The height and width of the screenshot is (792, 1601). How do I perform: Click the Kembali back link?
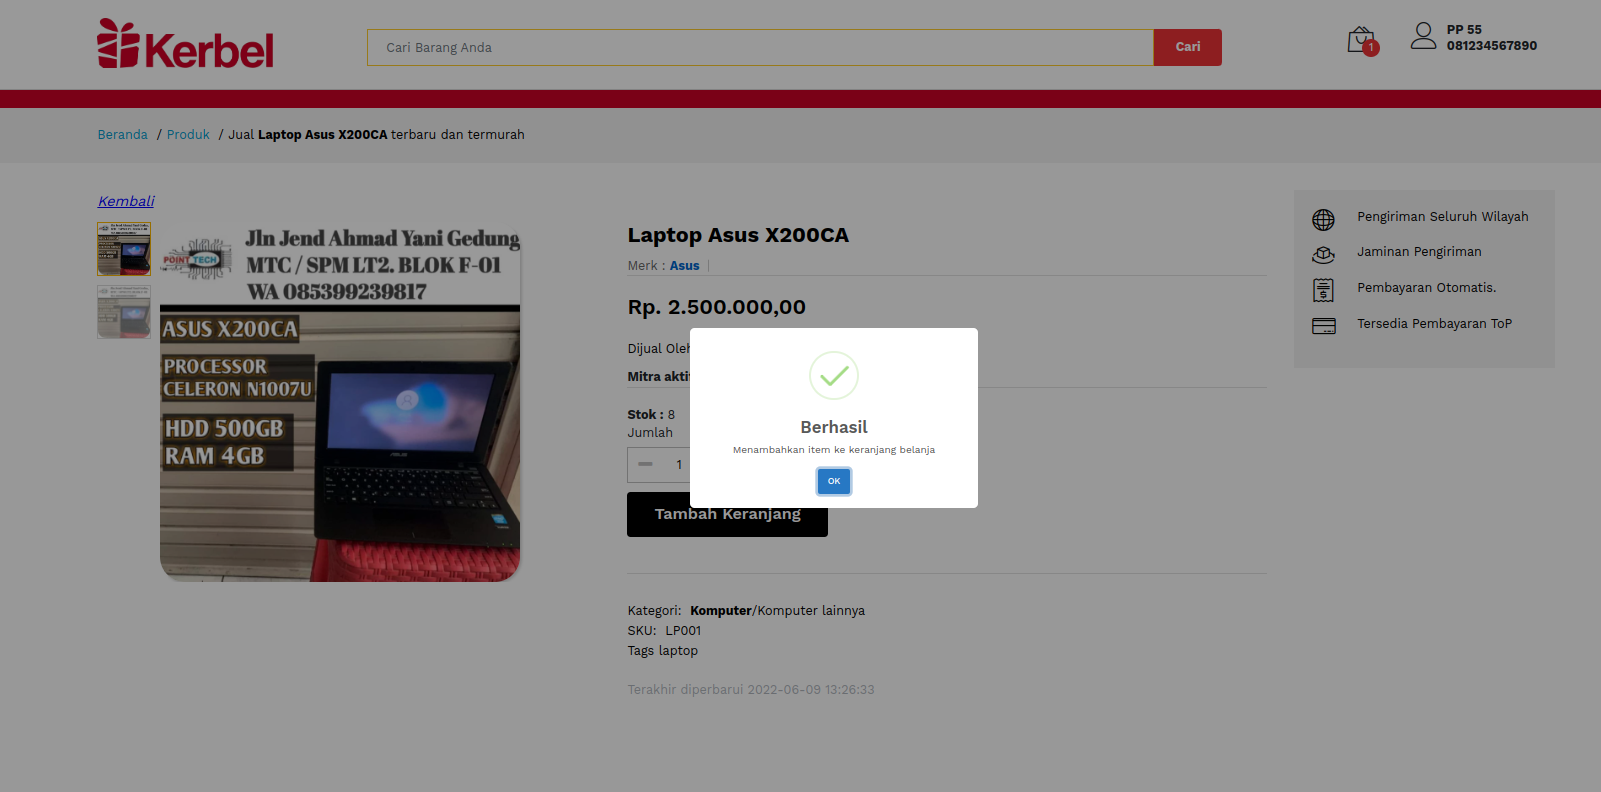click(x=126, y=201)
